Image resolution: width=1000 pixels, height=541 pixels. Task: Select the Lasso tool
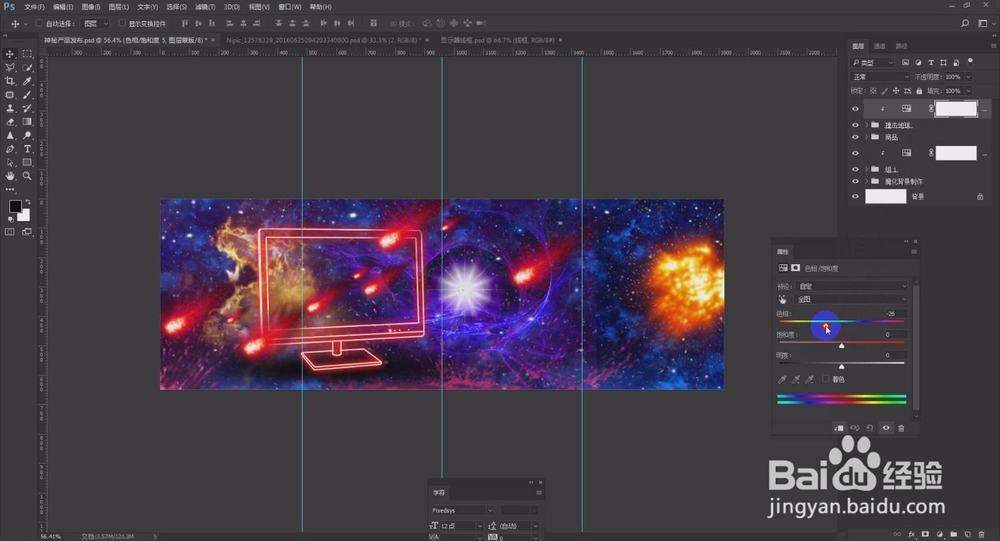pyautogui.click(x=10, y=68)
